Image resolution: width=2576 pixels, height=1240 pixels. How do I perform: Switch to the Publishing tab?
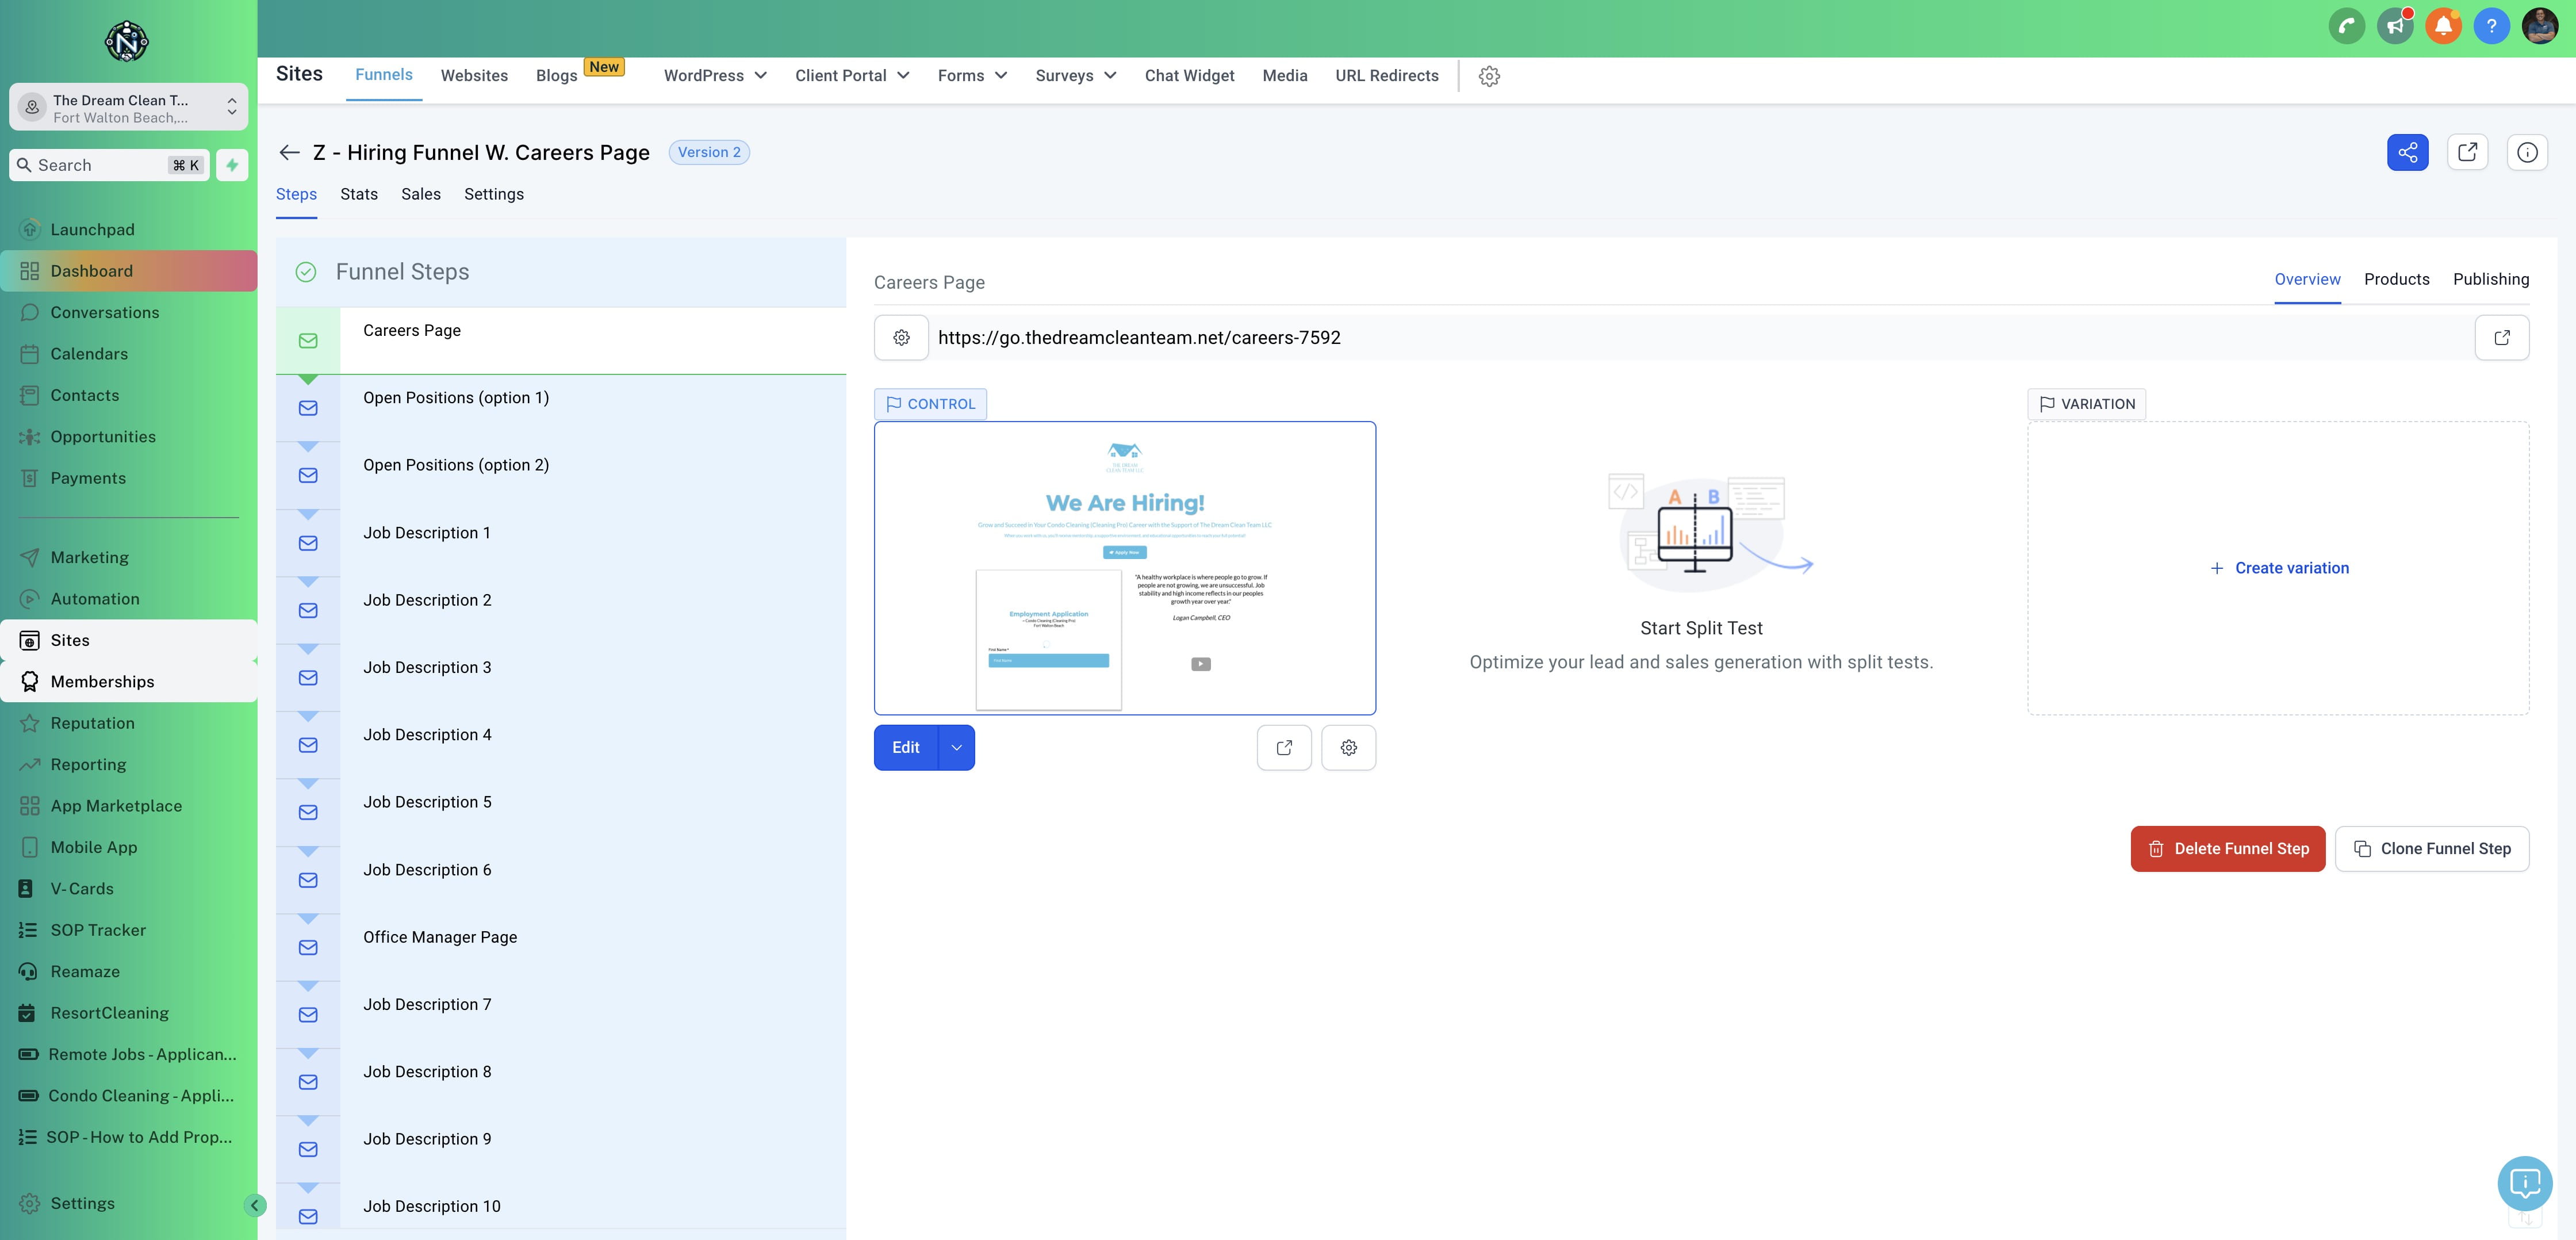tap(2490, 279)
